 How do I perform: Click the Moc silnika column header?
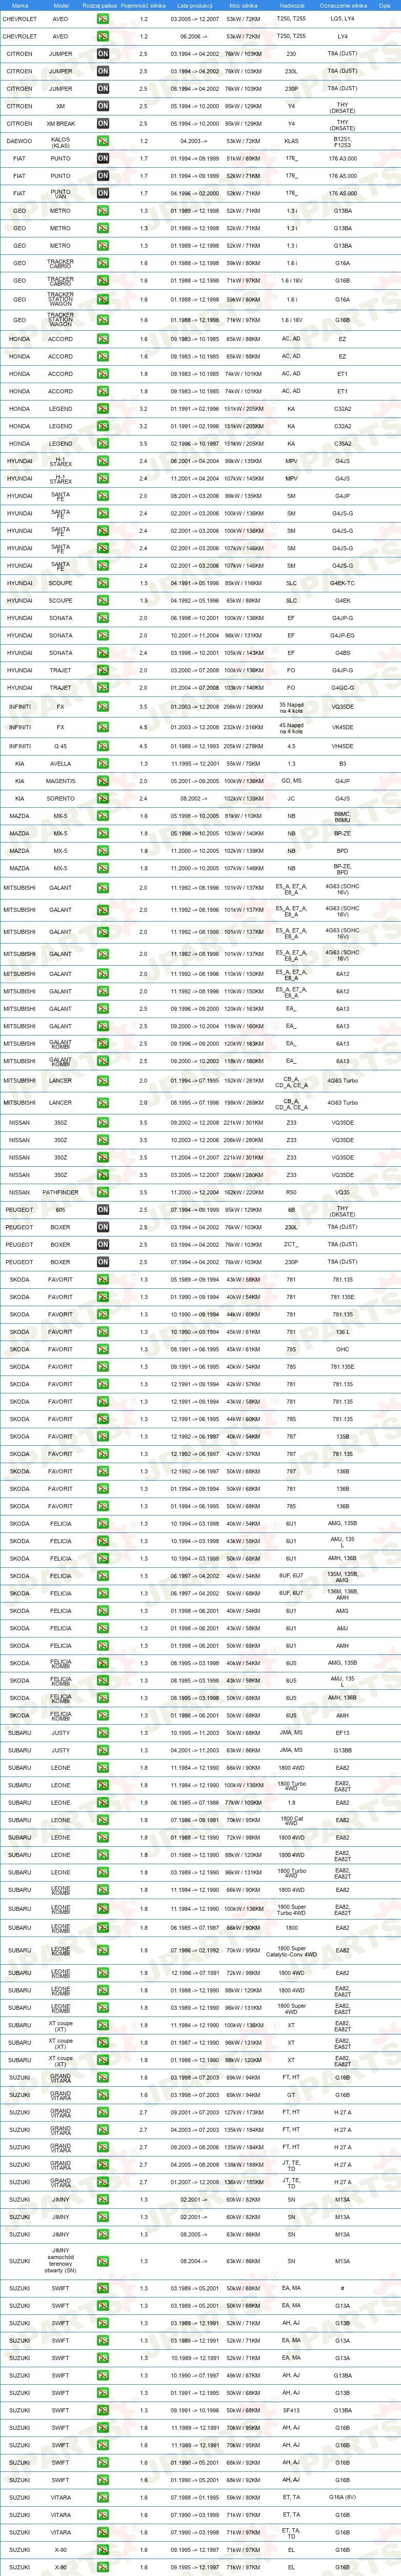[243, 5]
